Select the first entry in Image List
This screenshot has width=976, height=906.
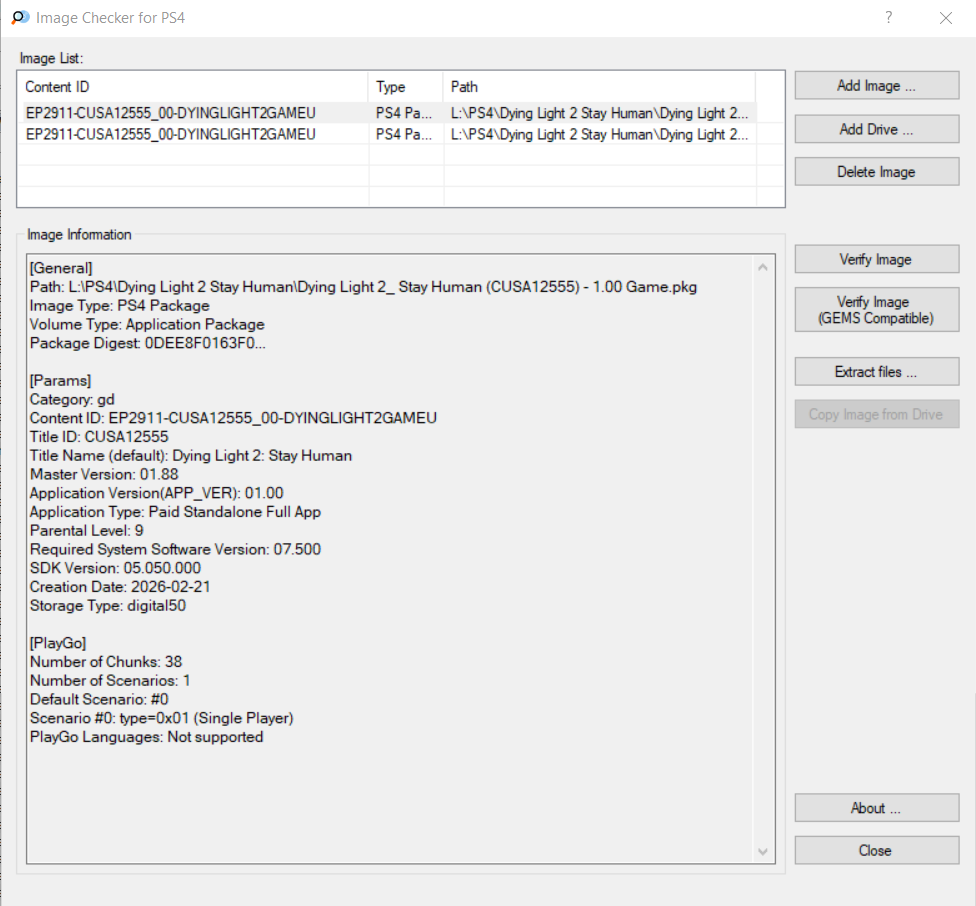171,114
